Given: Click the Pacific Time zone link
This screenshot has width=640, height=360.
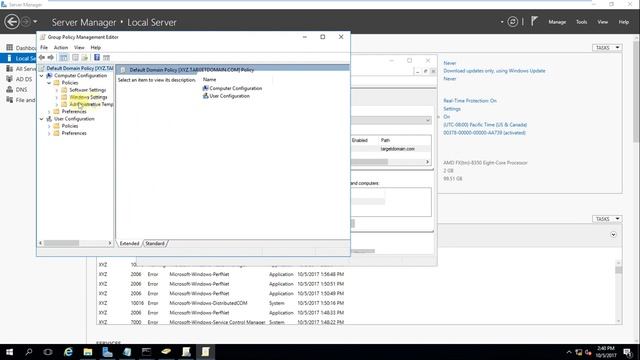Looking at the screenshot, I should 485,124.
